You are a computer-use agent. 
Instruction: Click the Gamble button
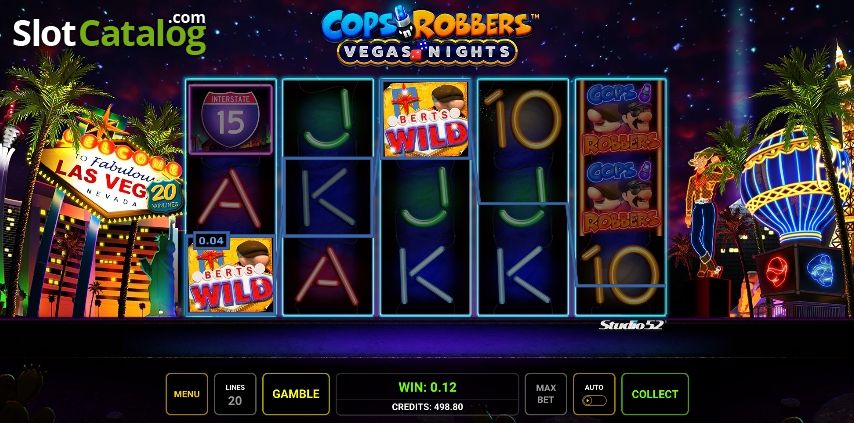tap(296, 394)
